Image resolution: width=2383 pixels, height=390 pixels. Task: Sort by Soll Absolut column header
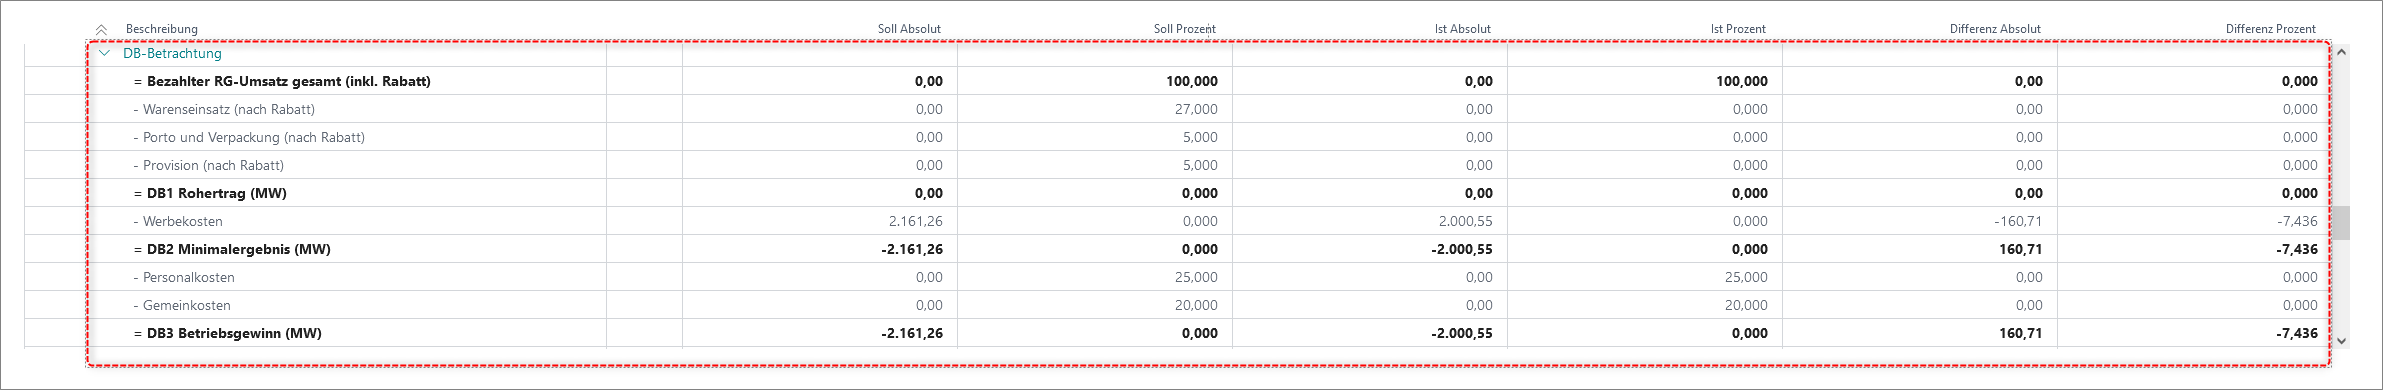pos(909,29)
